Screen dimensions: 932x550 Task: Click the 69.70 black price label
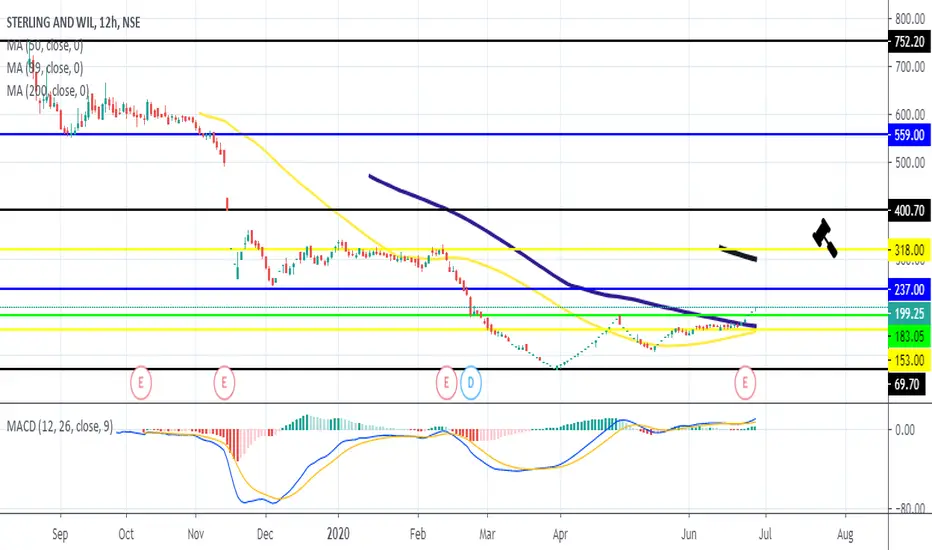point(907,384)
